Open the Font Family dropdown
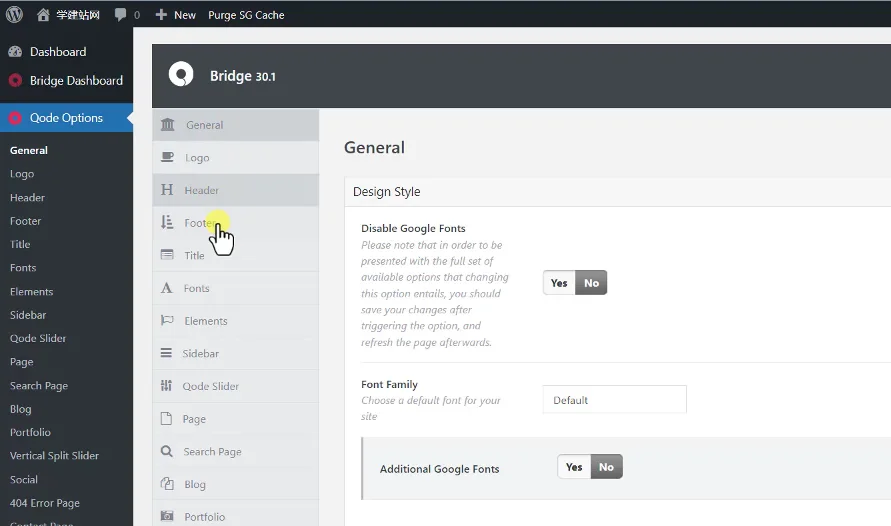This screenshot has height=526, width=891. [614, 400]
